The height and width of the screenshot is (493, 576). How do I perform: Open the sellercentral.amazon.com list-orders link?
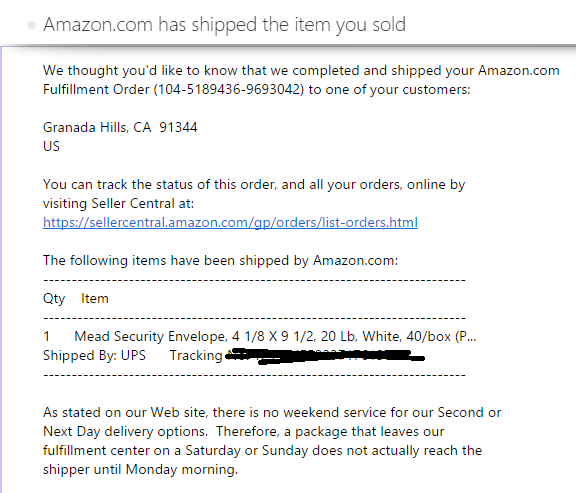pos(230,223)
